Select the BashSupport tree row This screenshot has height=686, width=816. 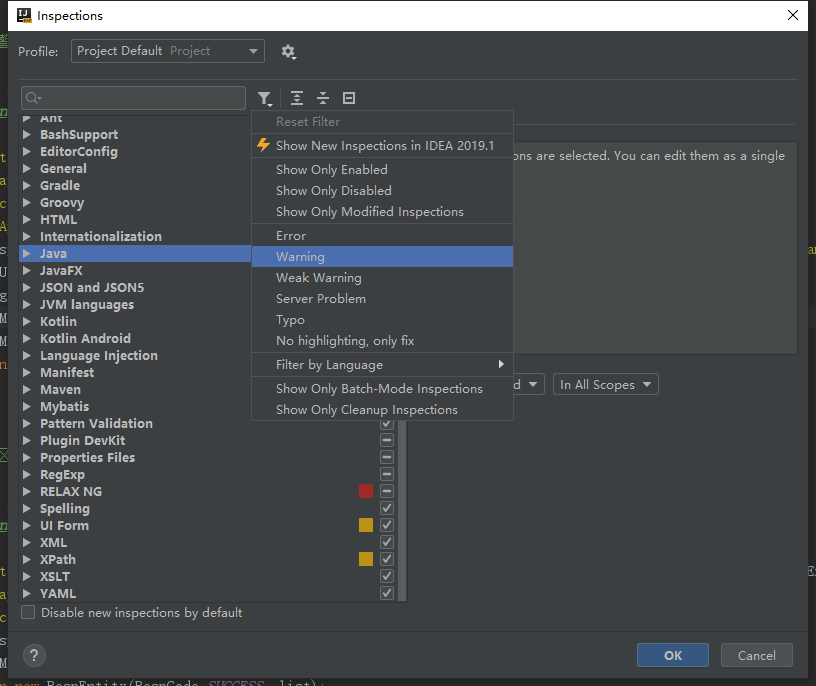pyautogui.click(x=135, y=134)
